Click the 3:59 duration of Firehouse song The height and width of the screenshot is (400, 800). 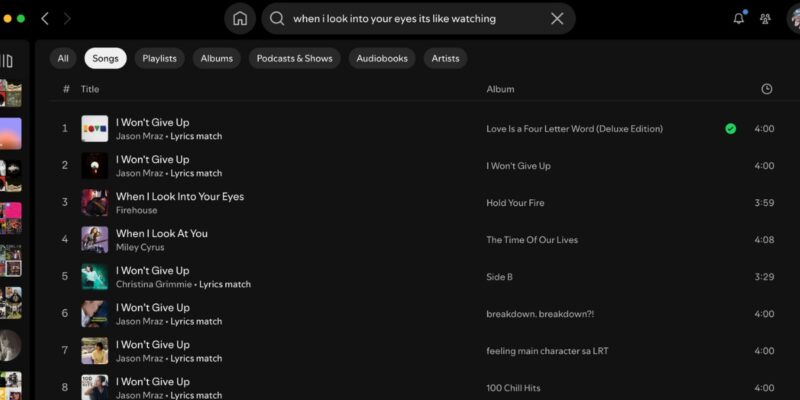764,203
